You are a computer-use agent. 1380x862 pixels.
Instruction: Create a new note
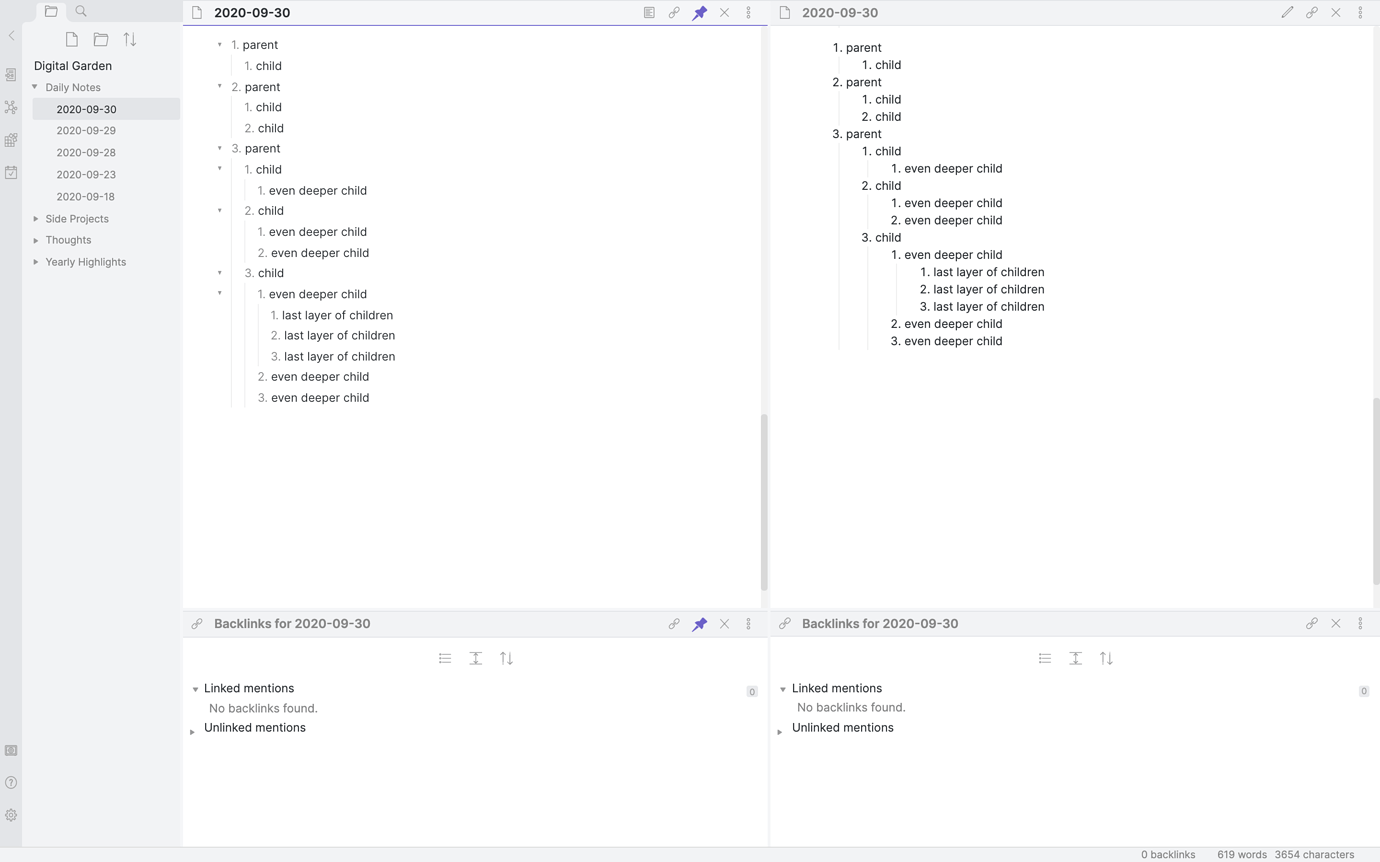[x=71, y=39]
